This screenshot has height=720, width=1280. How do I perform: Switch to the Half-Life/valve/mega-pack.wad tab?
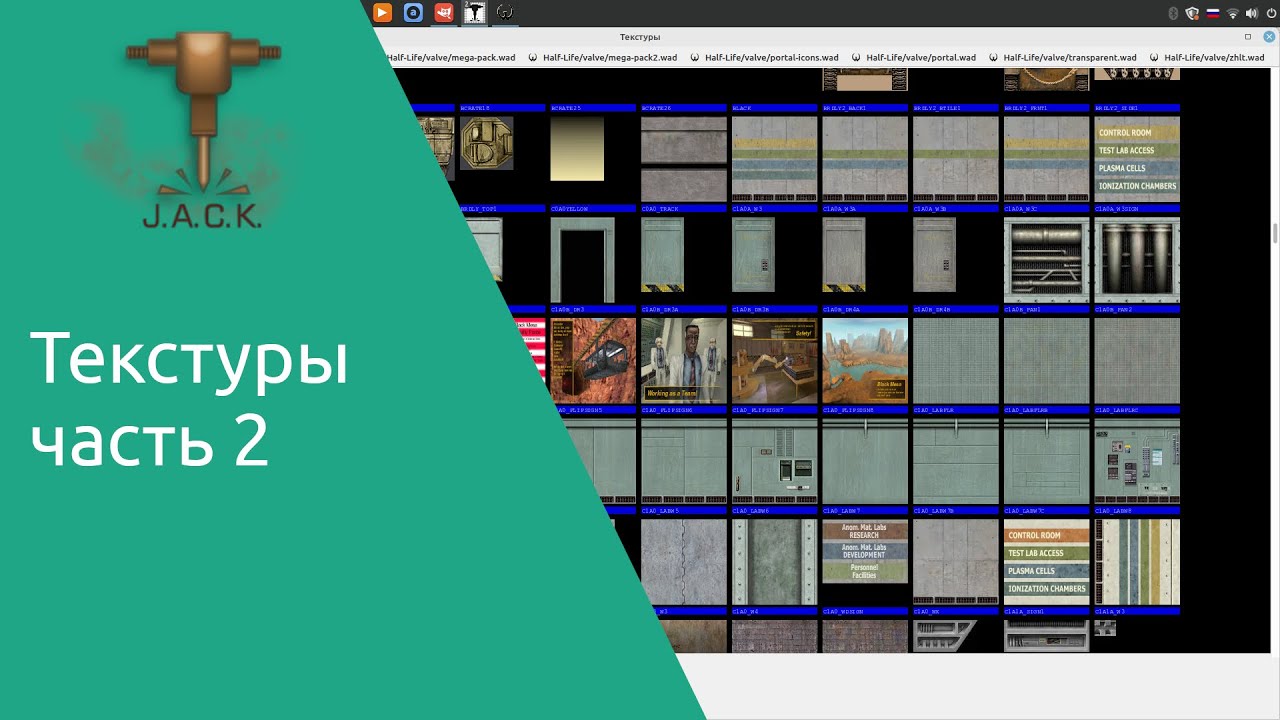[x=450, y=58]
